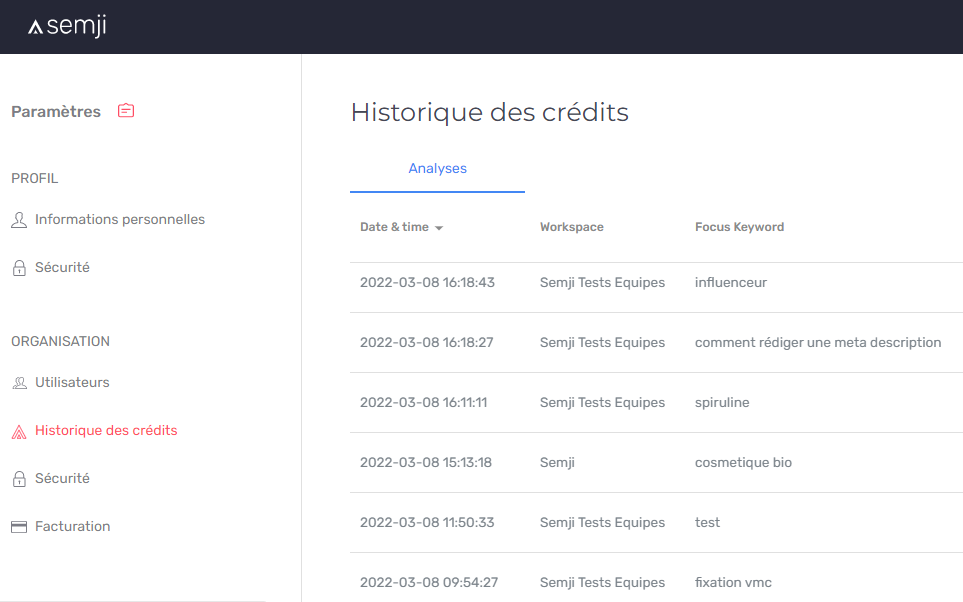
Task: Click the cosmetique bio keyword entry
Action: tap(743, 463)
